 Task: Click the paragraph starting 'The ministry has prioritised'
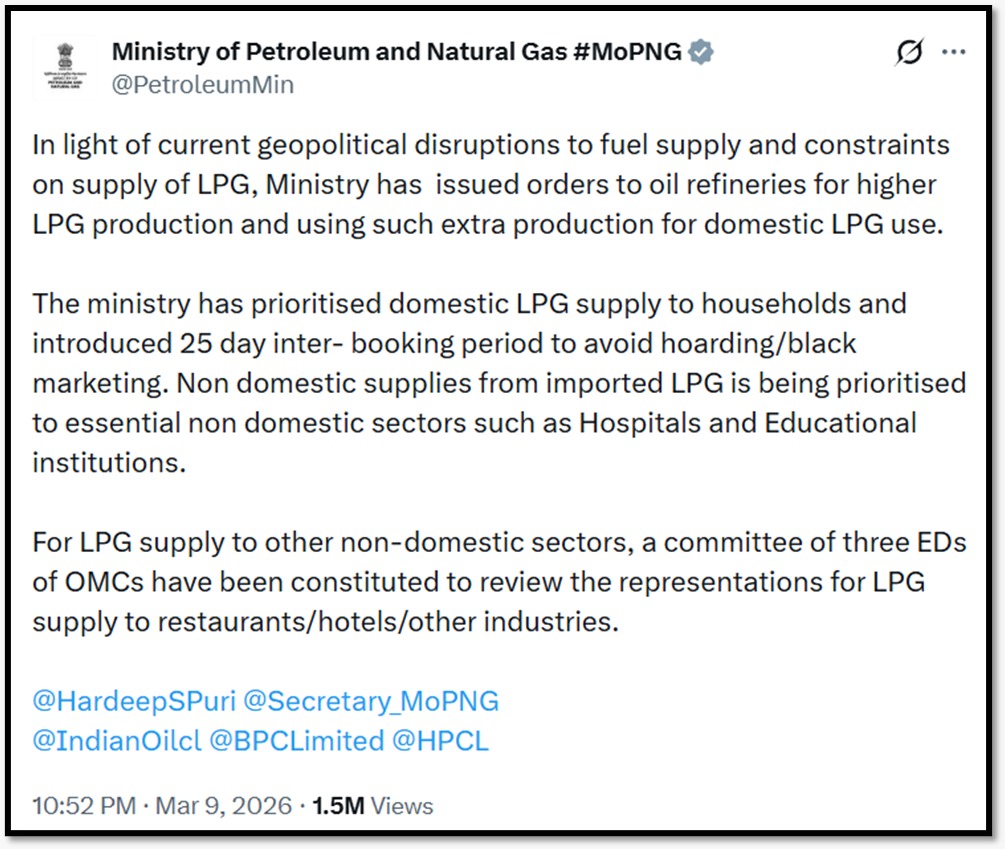(x=490, y=382)
